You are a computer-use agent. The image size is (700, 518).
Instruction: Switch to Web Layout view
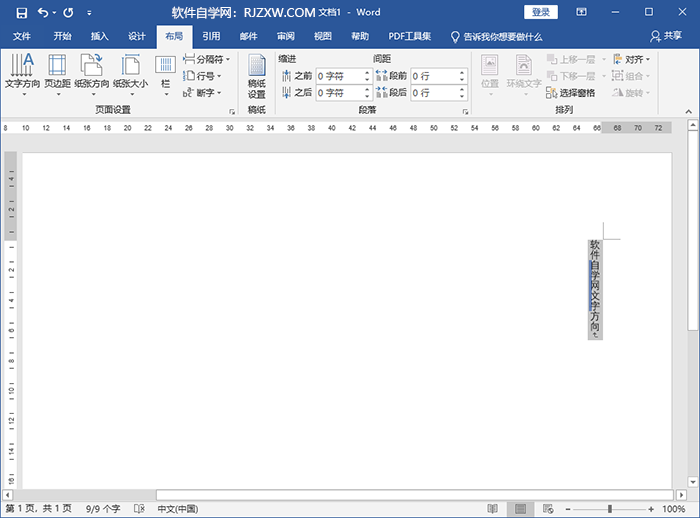548,509
